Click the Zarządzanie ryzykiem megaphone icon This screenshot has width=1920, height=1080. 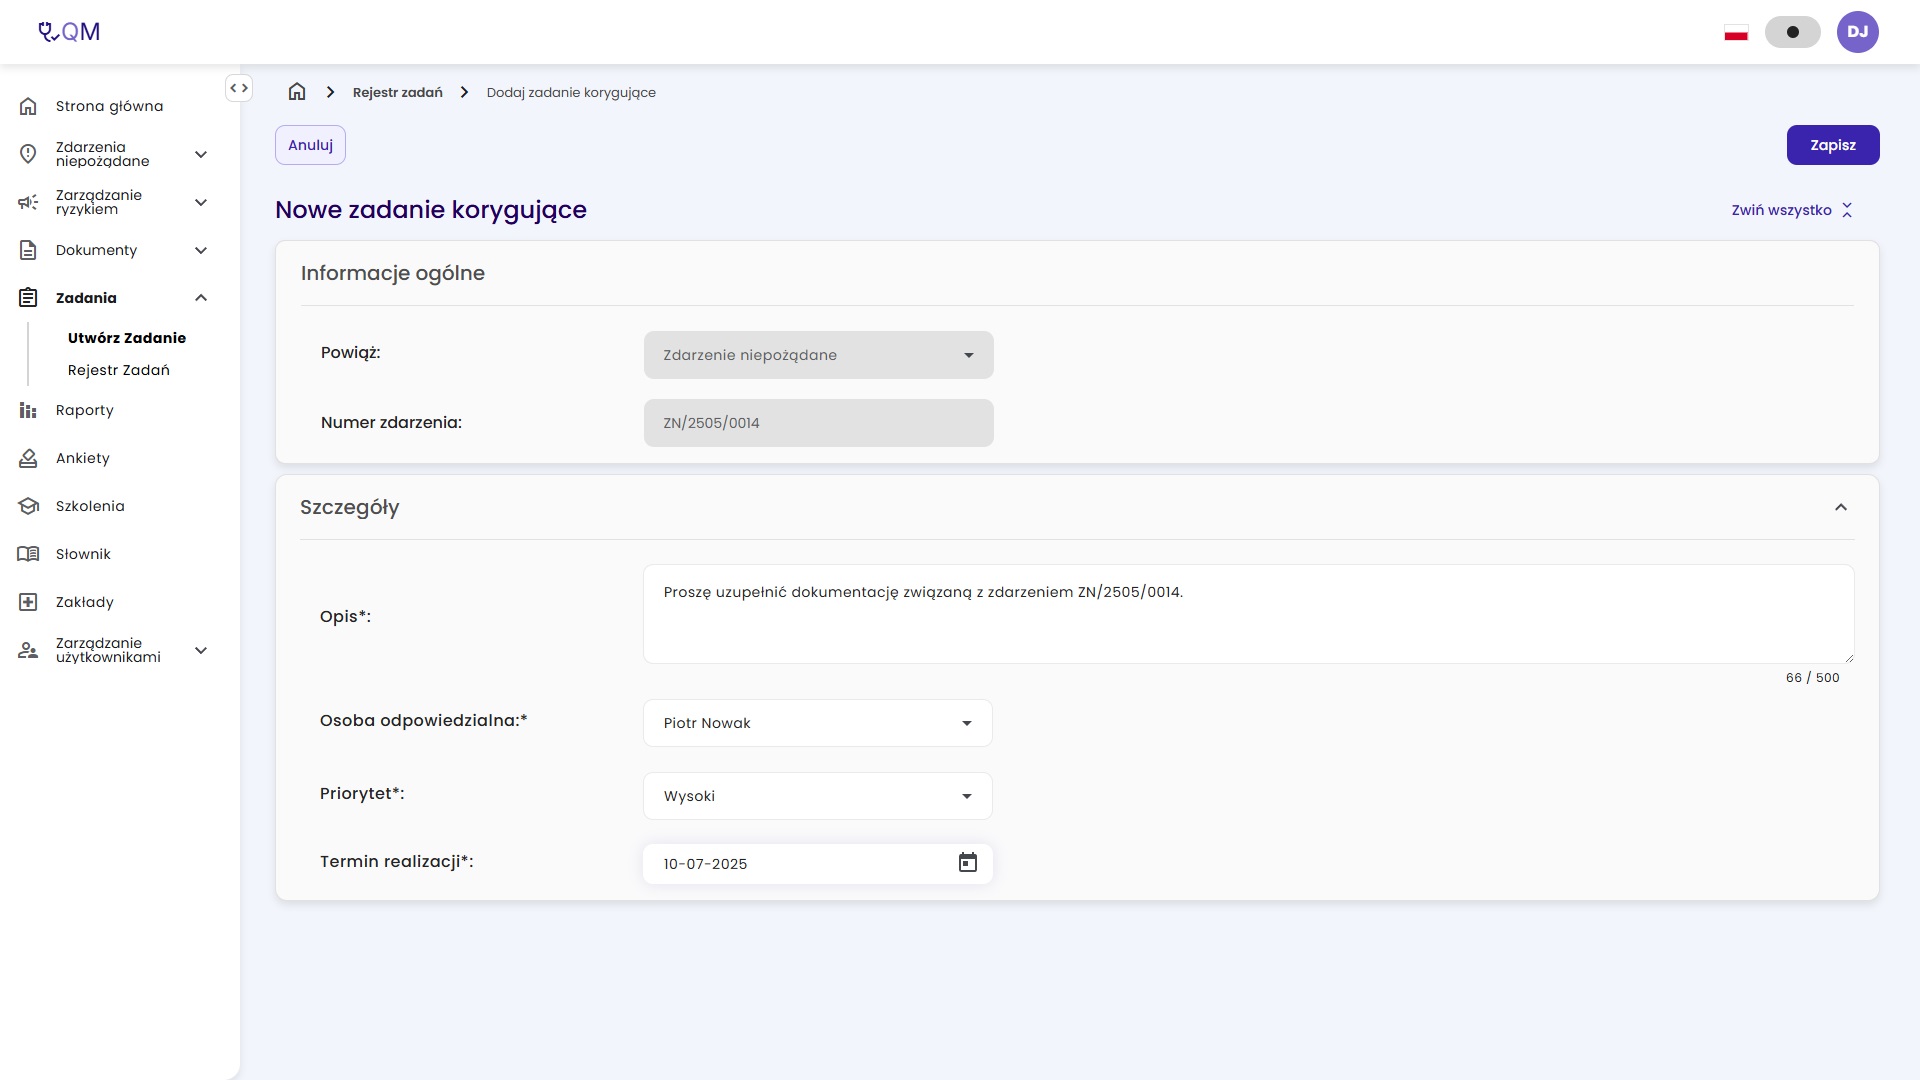coord(28,202)
